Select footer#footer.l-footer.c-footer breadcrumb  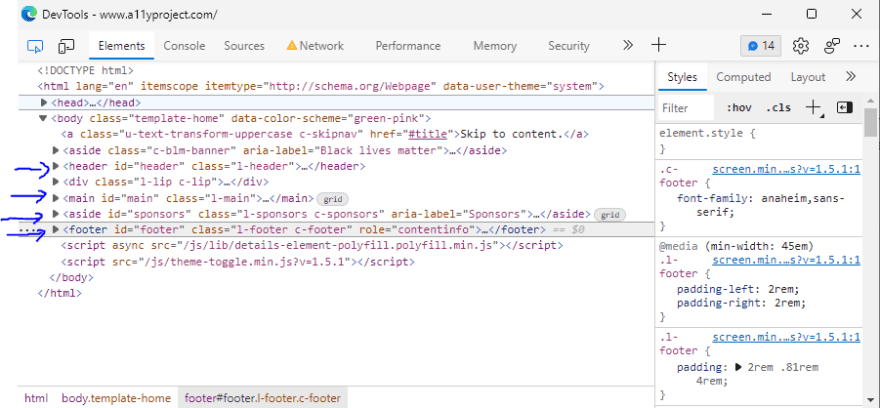click(x=263, y=398)
